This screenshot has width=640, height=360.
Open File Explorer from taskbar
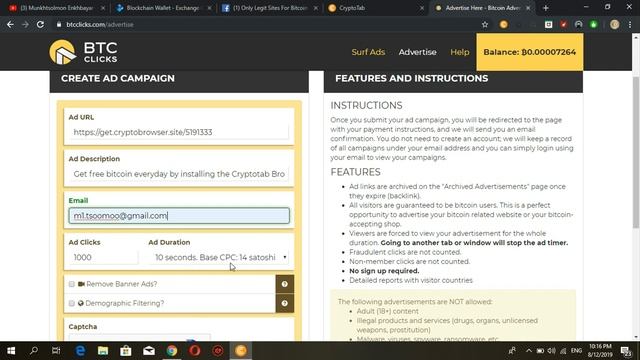pyautogui.click(x=103, y=351)
